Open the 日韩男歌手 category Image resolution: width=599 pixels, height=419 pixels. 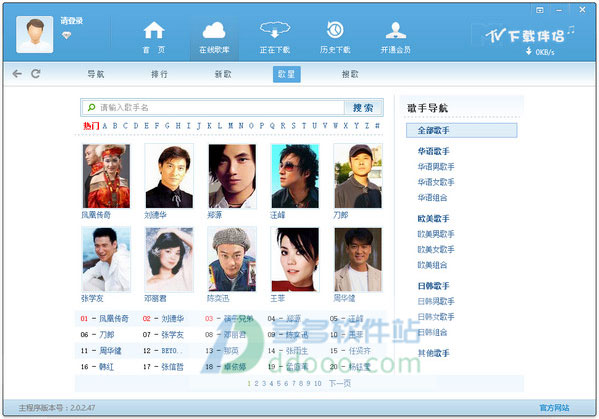coord(436,301)
